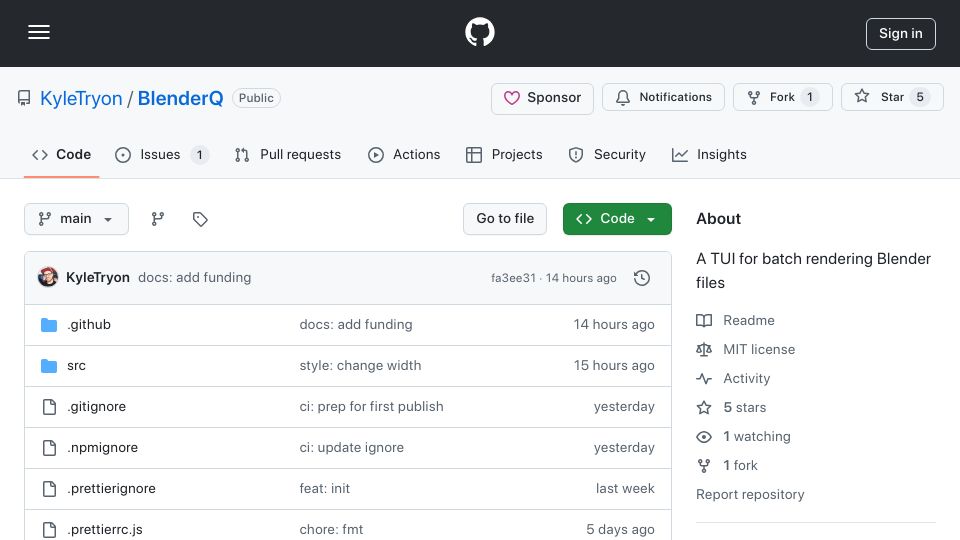Open the Insights tab
This screenshot has height=540, width=960.
coord(709,155)
